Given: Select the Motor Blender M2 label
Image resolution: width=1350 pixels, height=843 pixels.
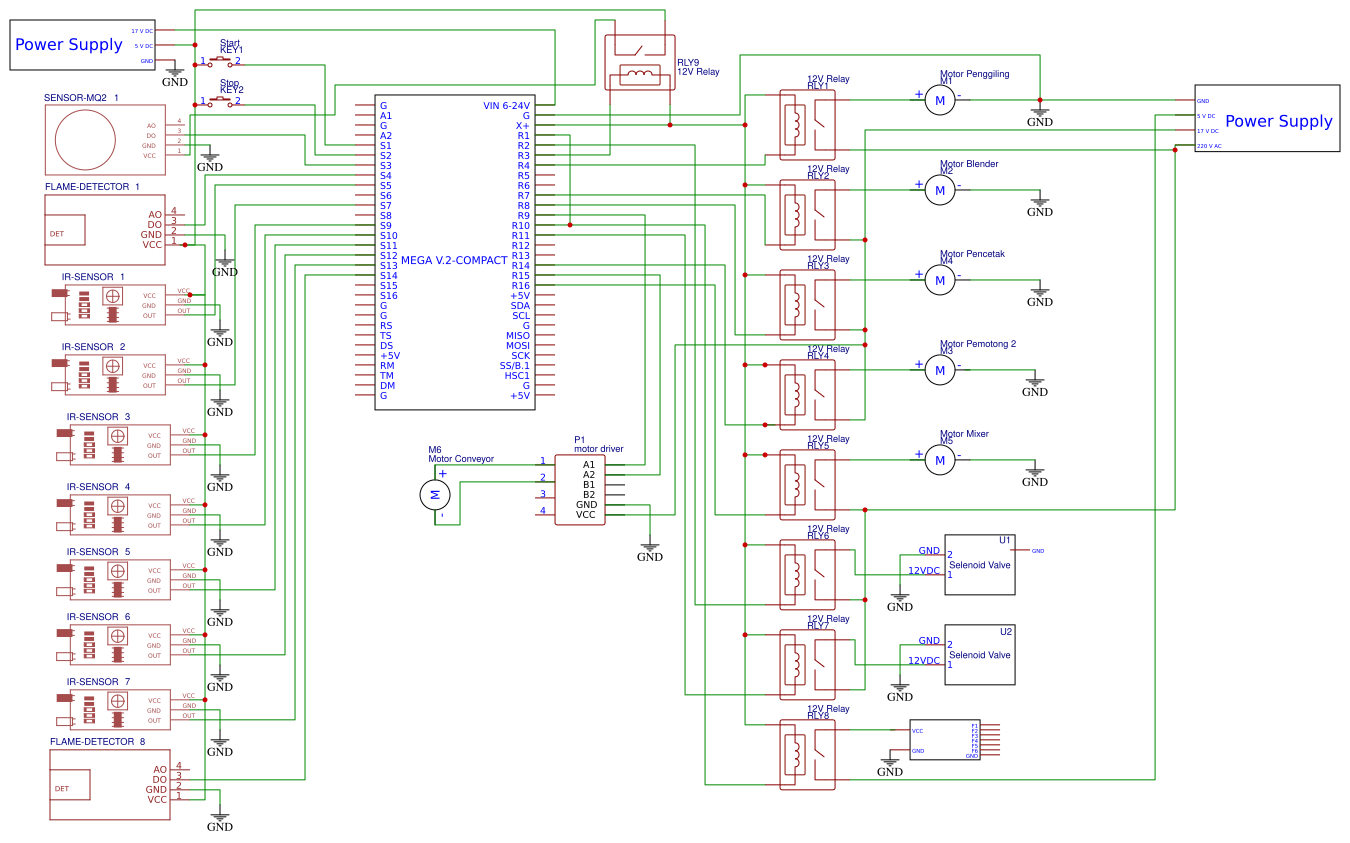Looking at the screenshot, I should pyautogui.click(x=967, y=163).
